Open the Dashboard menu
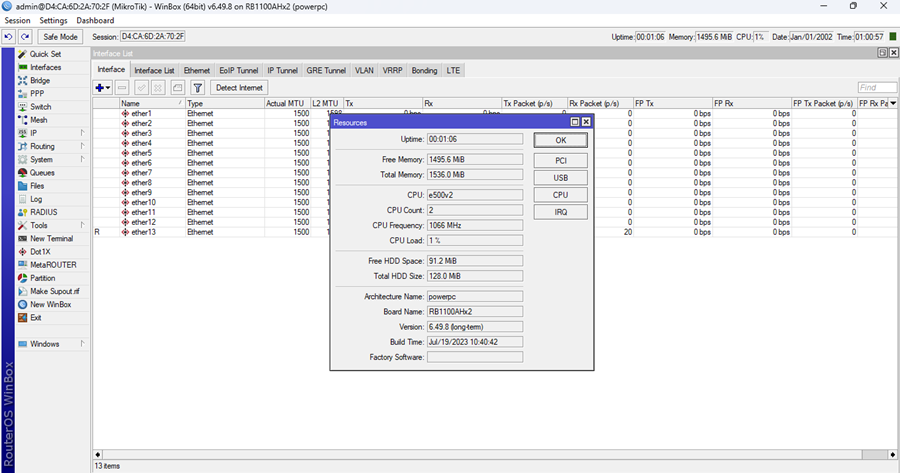 [95, 20]
